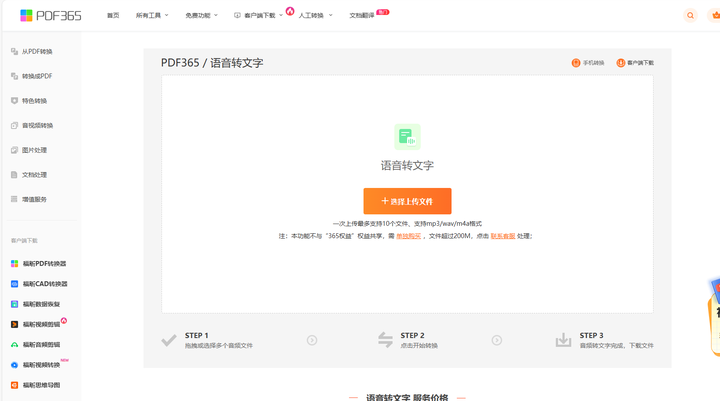Screen dimensions: 720x401
Task: Click the 福昕PDF转换器 colorful icon
Action: coord(14,264)
